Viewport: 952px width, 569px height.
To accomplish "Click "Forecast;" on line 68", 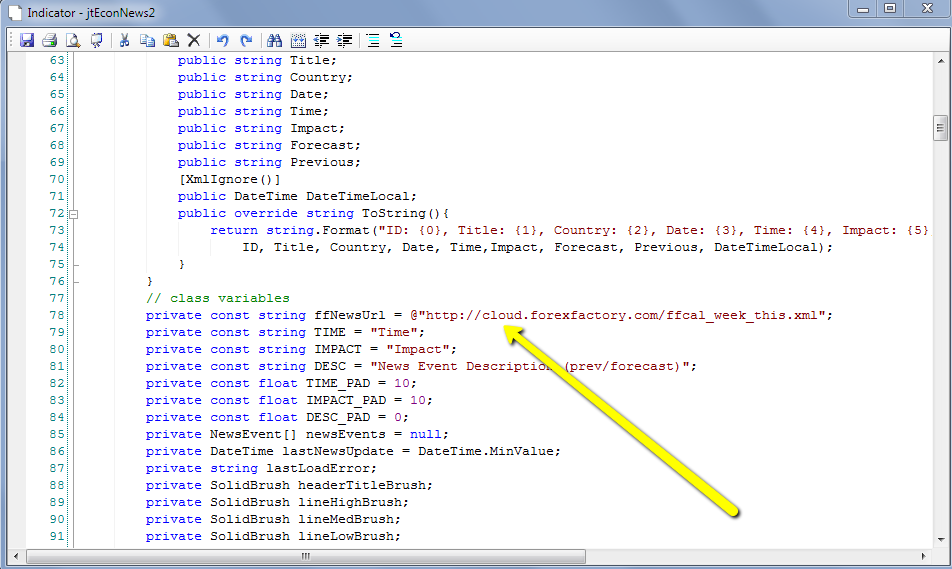I will point(325,145).
